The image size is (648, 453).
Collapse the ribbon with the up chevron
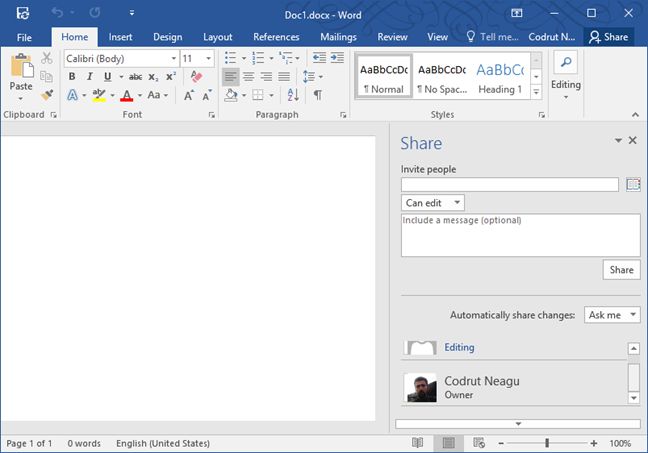click(635, 115)
